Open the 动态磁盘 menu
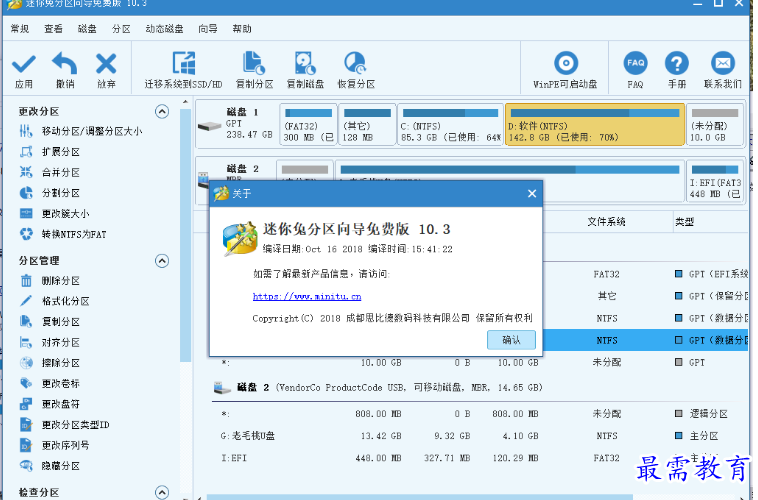The image size is (758, 500). pos(164,29)
